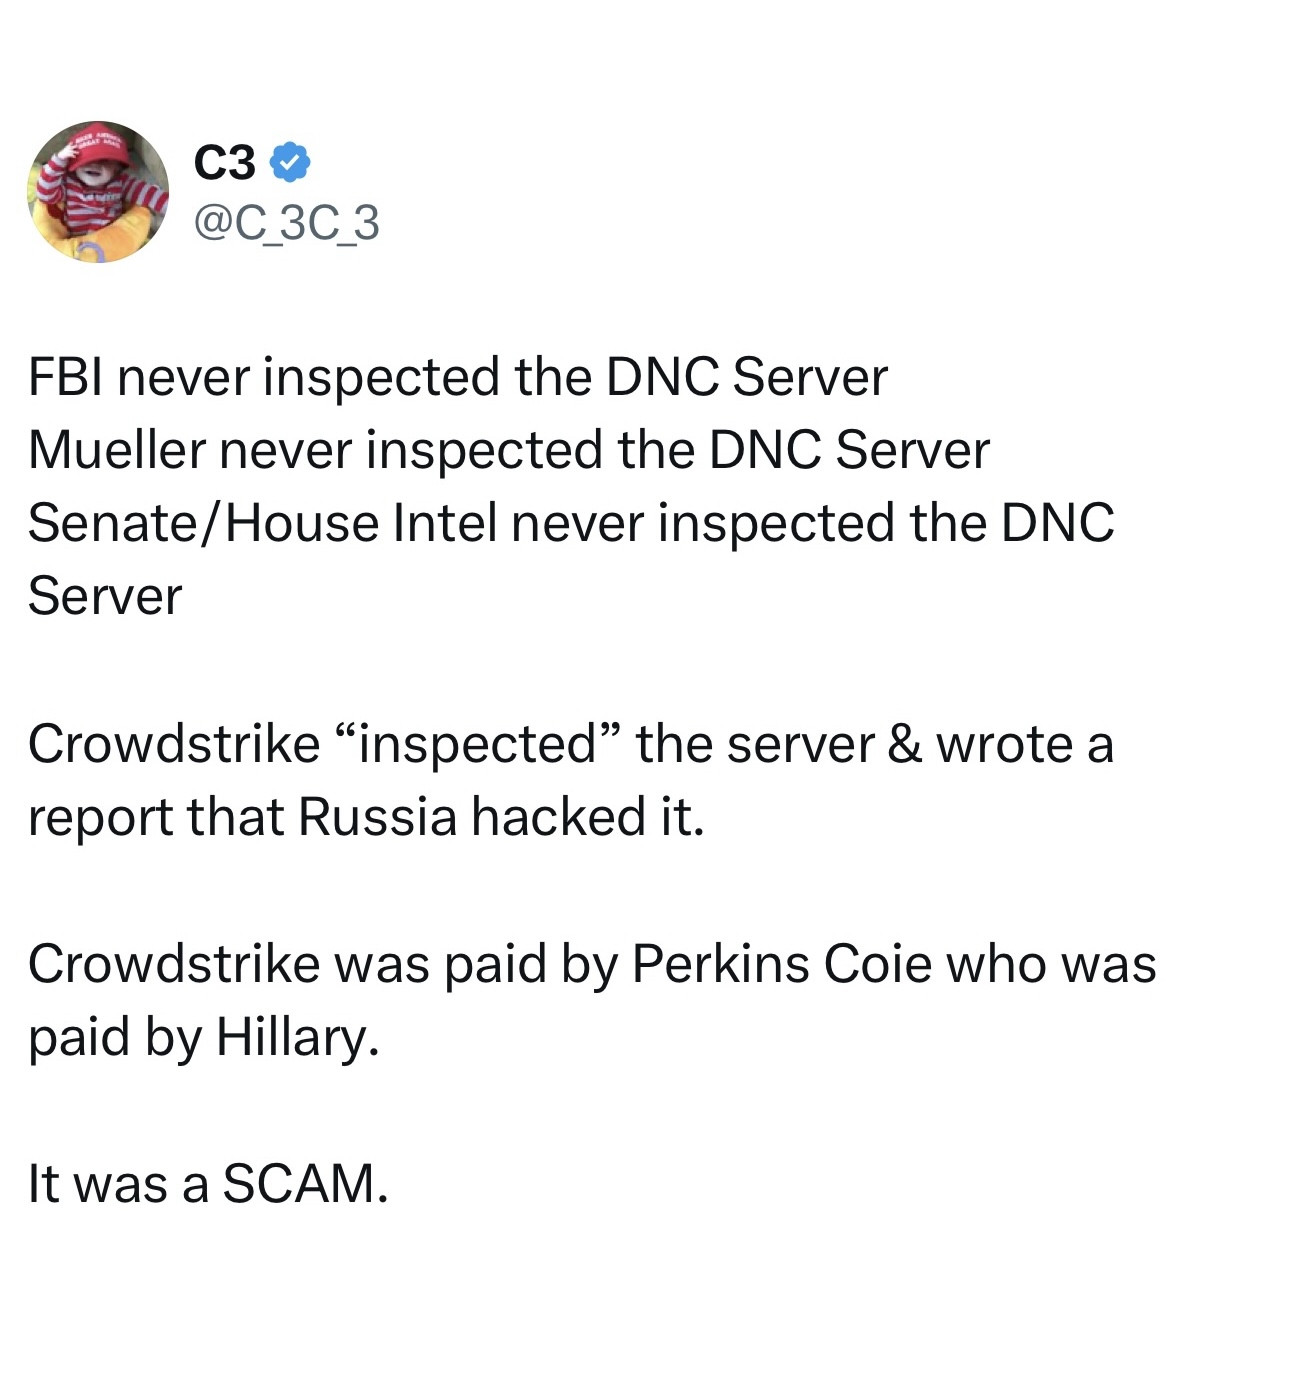Screen dimensions: 1290x1397
Task: Open the @C_3C_3 handle link
Action: click(286, 222)
